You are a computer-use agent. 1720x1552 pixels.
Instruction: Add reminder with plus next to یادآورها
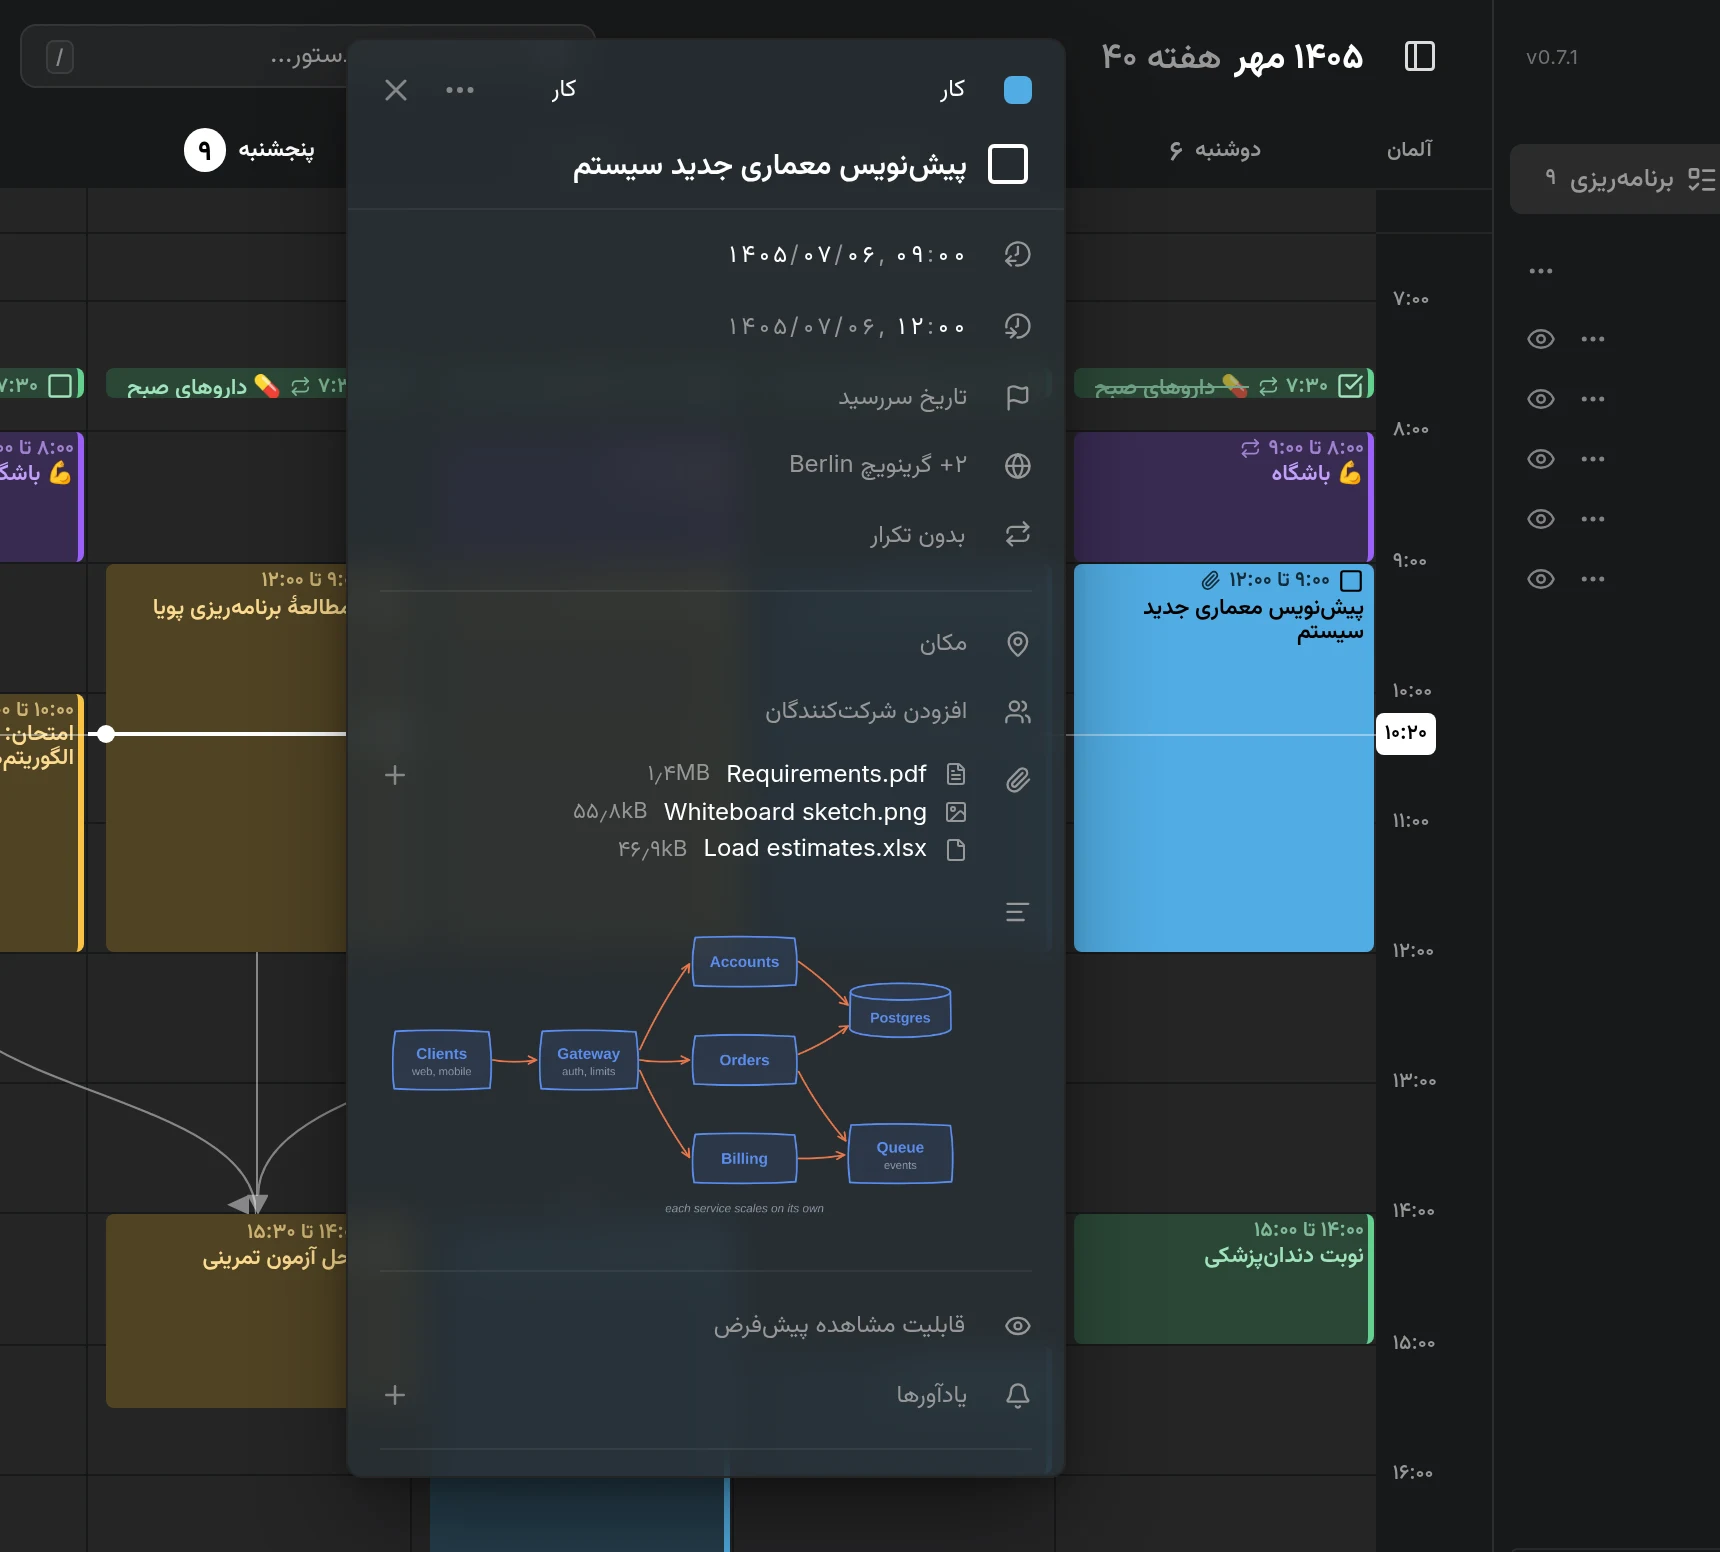click(x=395, y=1395)
